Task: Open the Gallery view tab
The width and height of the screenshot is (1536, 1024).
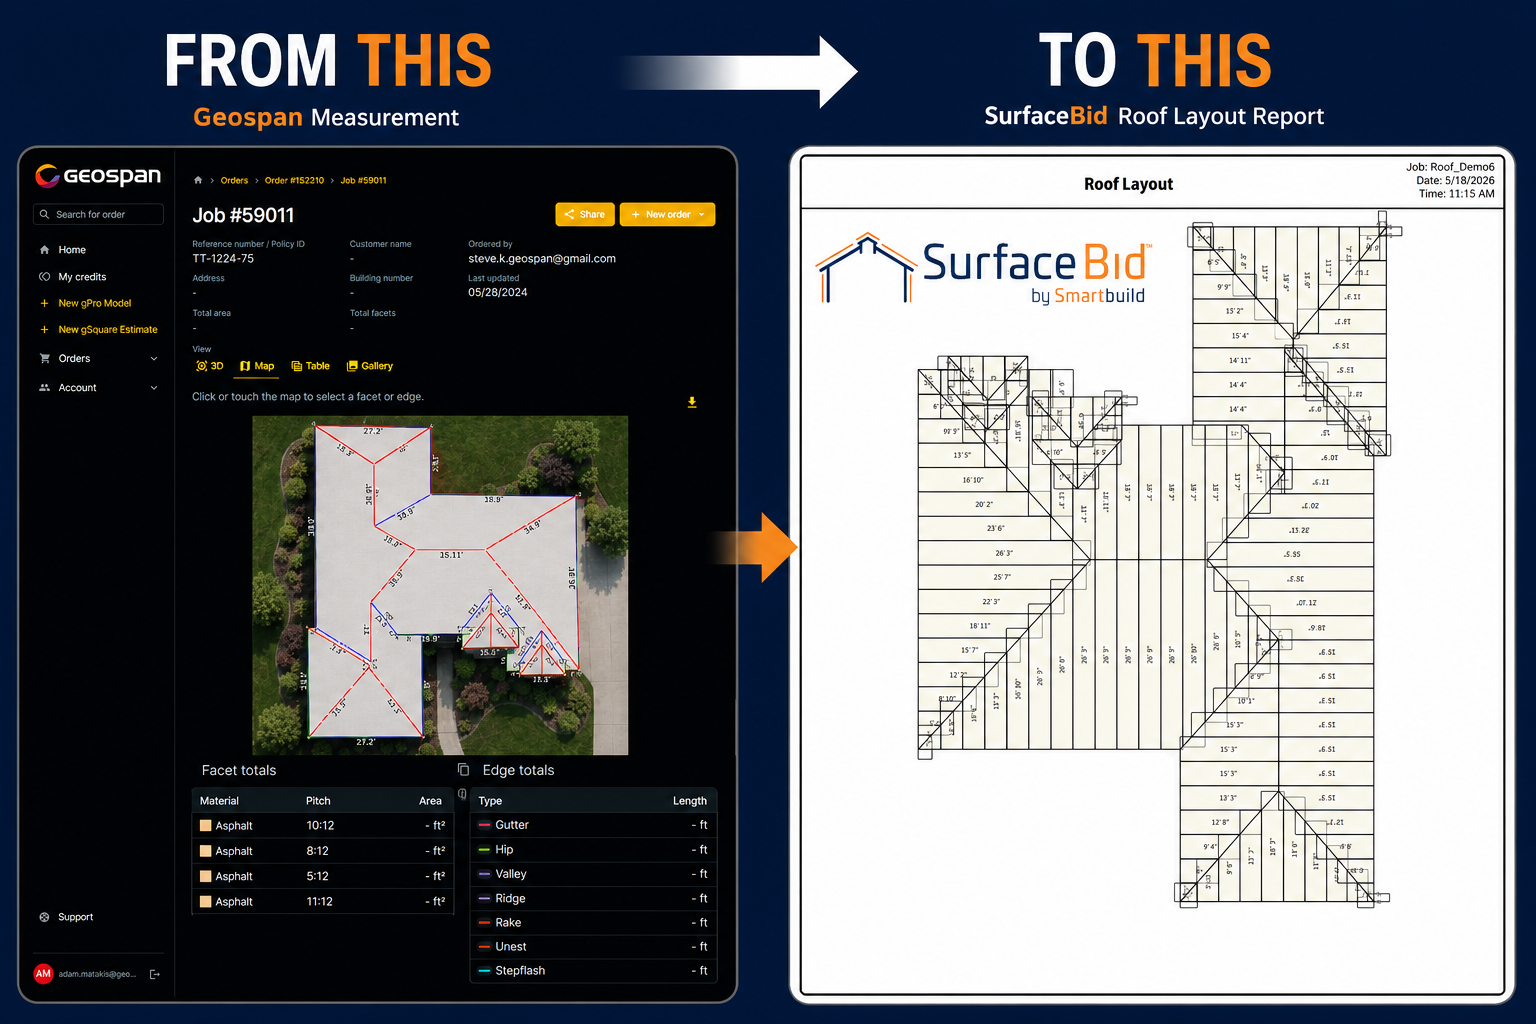Action: coord(369,366)
